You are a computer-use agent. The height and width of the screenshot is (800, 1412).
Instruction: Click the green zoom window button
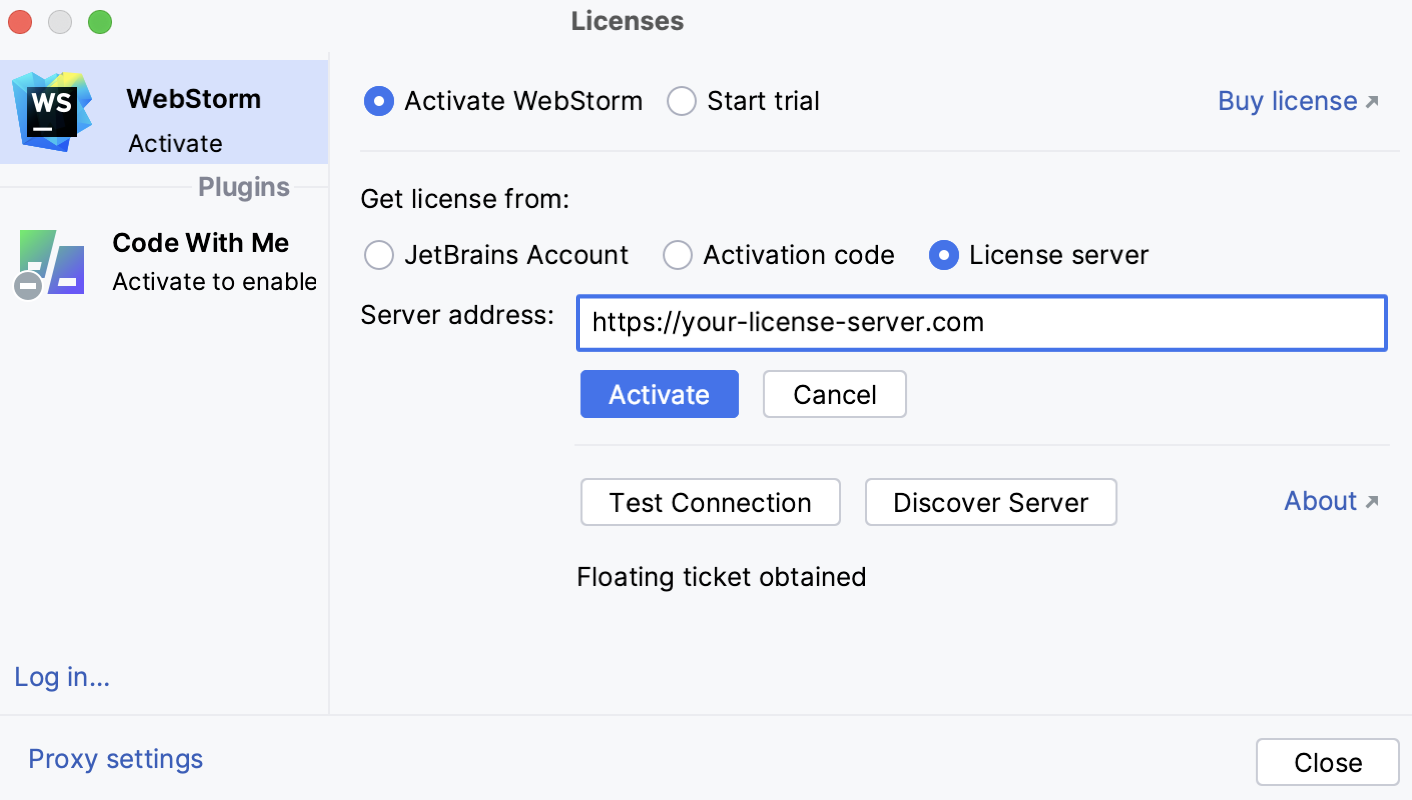pyautogui.click(x=100, y=21)
